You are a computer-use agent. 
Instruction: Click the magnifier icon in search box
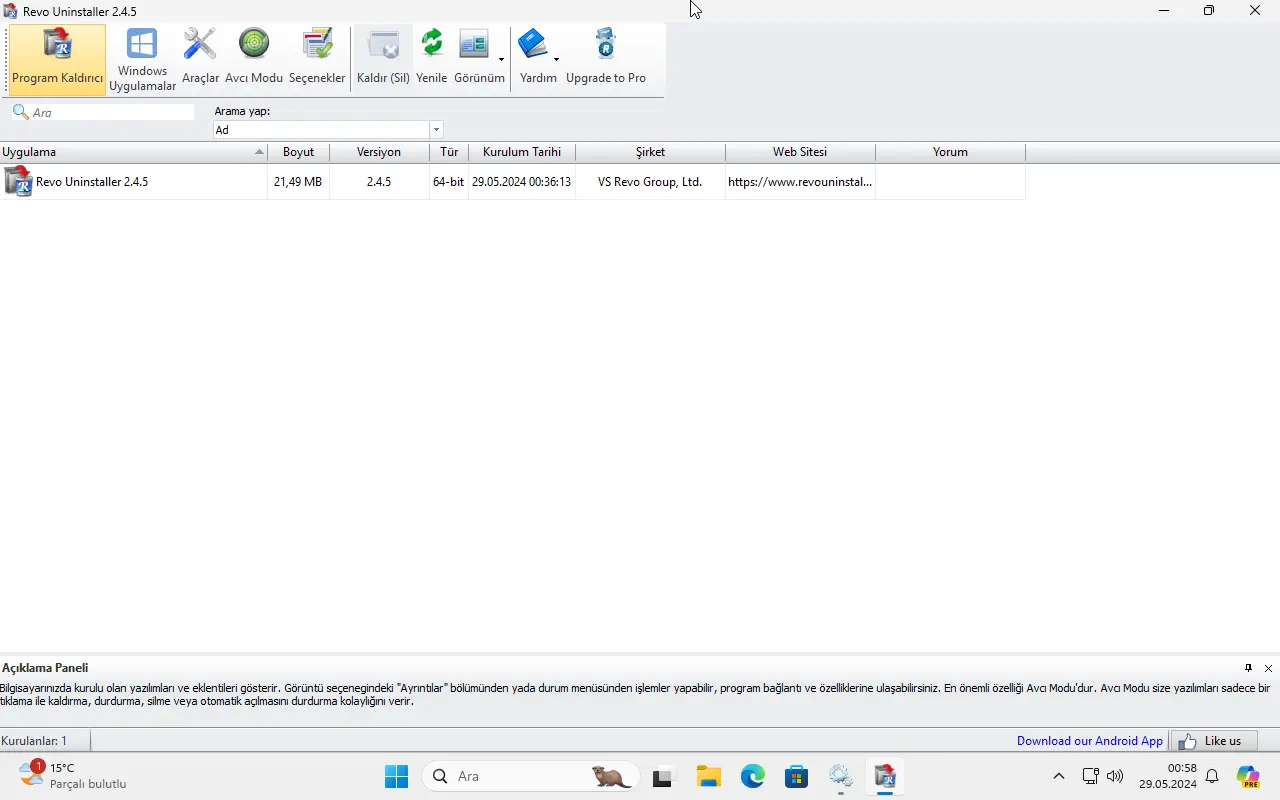(20, 112)
